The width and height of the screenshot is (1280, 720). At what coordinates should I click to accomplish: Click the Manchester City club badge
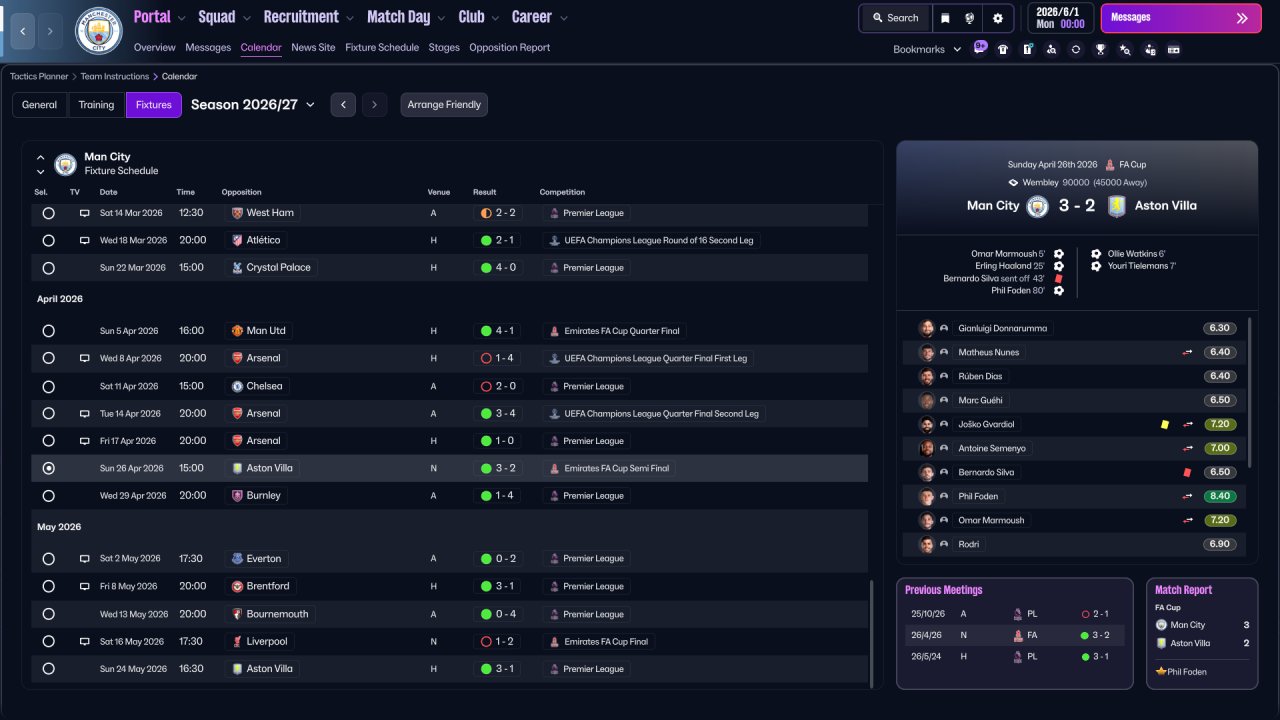pyautogui.click(x=99, y=31)
